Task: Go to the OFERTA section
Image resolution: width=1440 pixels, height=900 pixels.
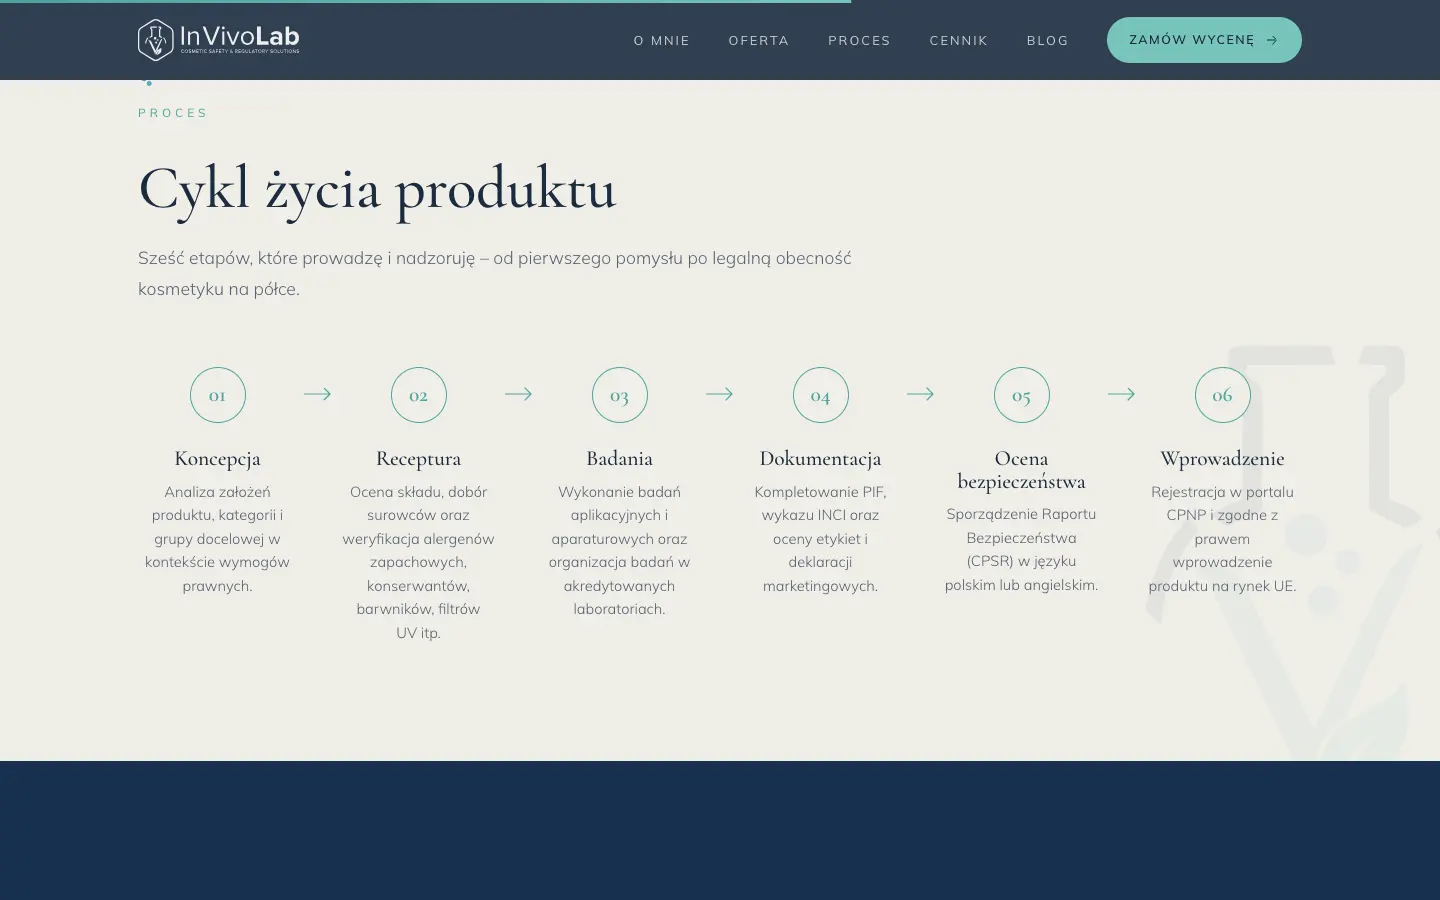Action: (x=759, y=41)
